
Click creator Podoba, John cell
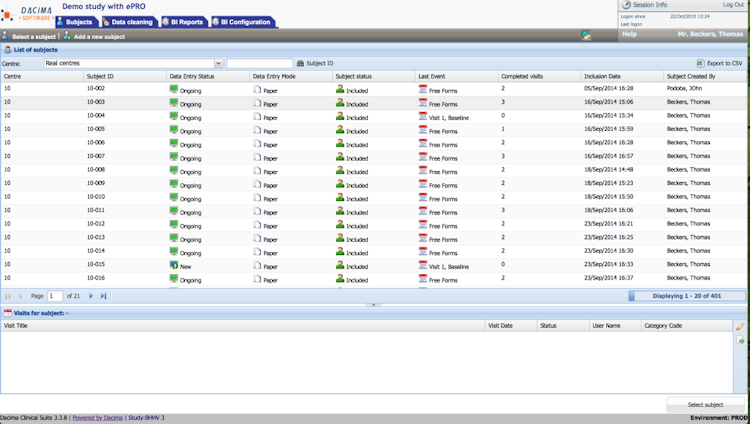click(x=684, y=89)
